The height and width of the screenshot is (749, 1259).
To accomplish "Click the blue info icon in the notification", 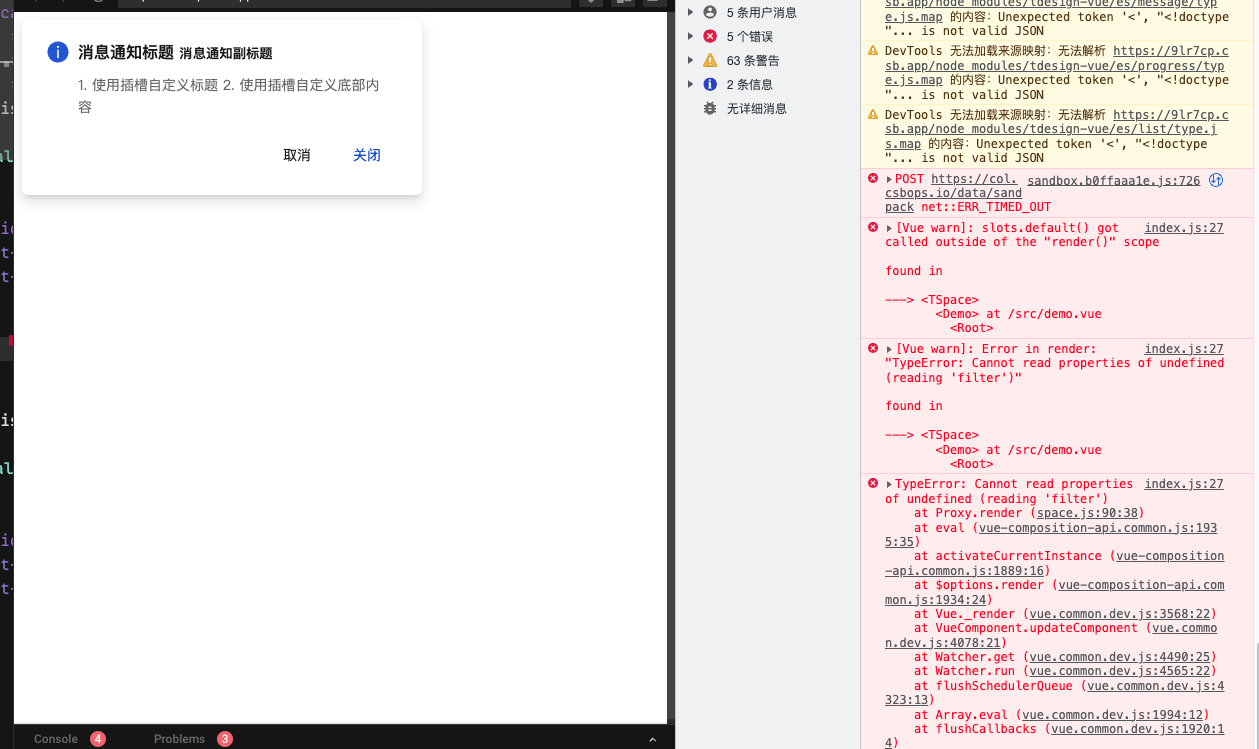I will 58,52.
